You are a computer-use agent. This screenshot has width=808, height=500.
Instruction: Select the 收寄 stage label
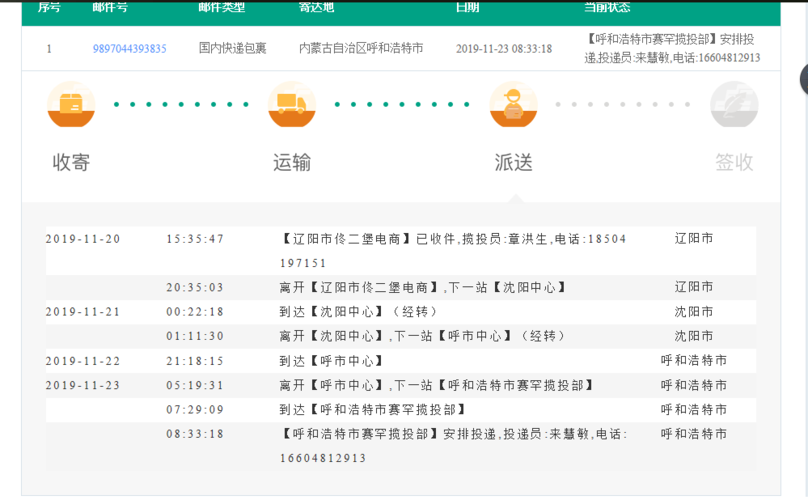pyautogui.click(x=71, y=162)
